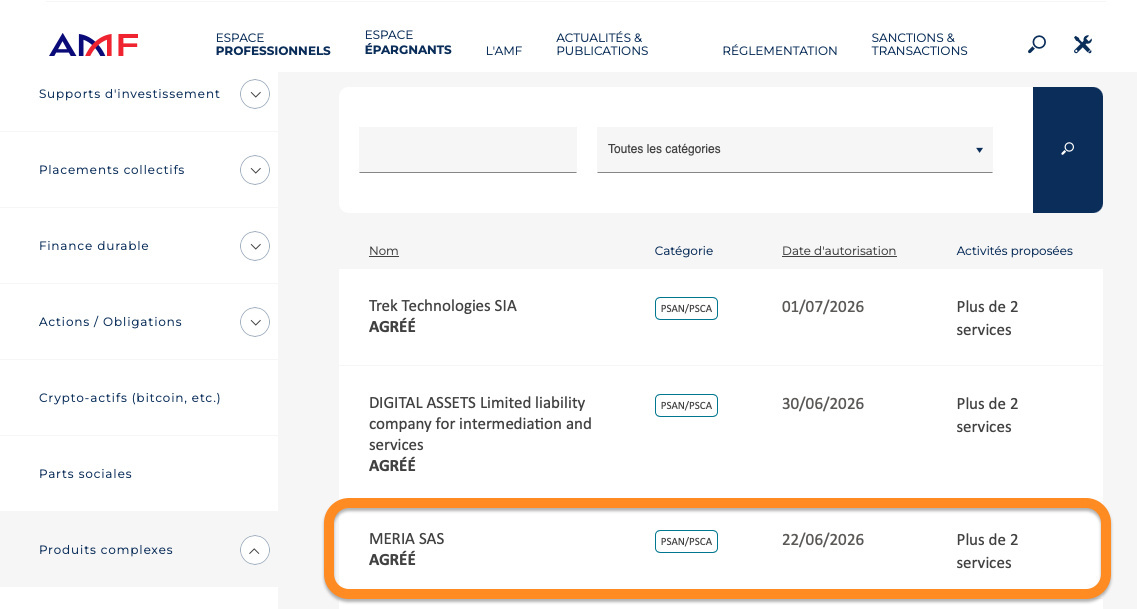Click Supports d'investissement sidebar label
Viewport: 1137px width, 609px height.
coord(129,94)
